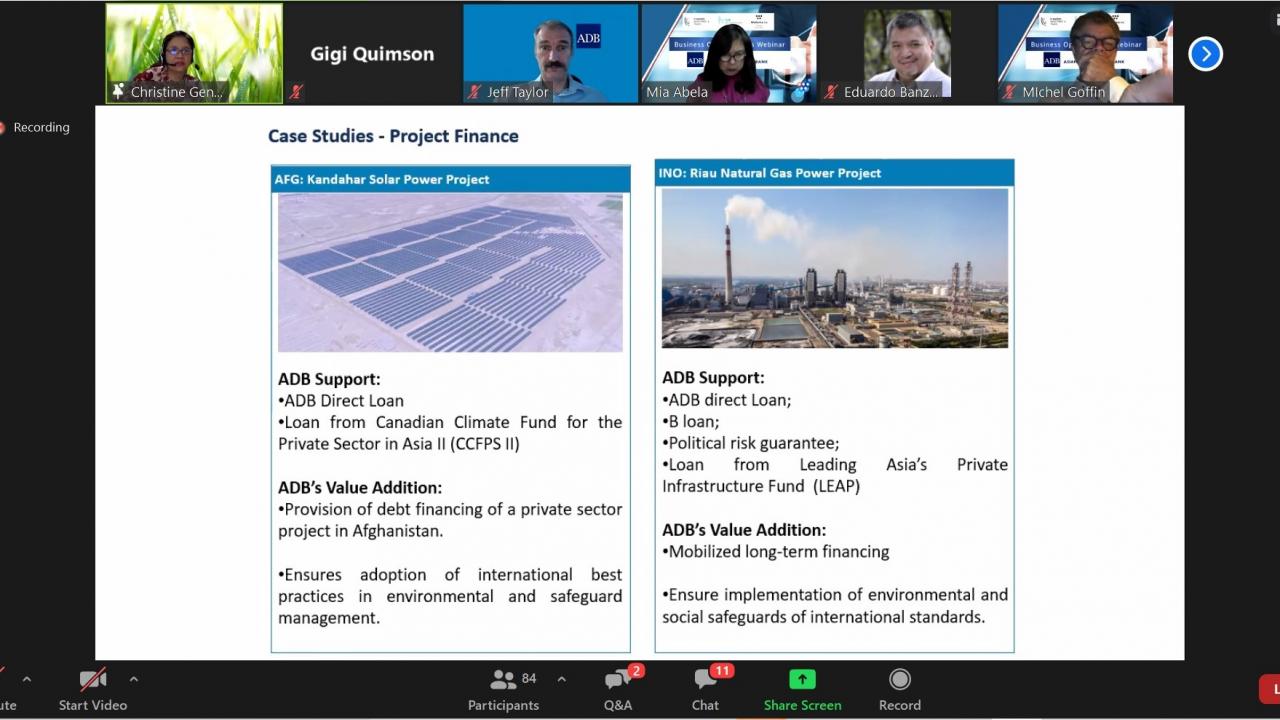1280x720 pixels.
Task: Click the Record button icon
Action: point(900,680)
